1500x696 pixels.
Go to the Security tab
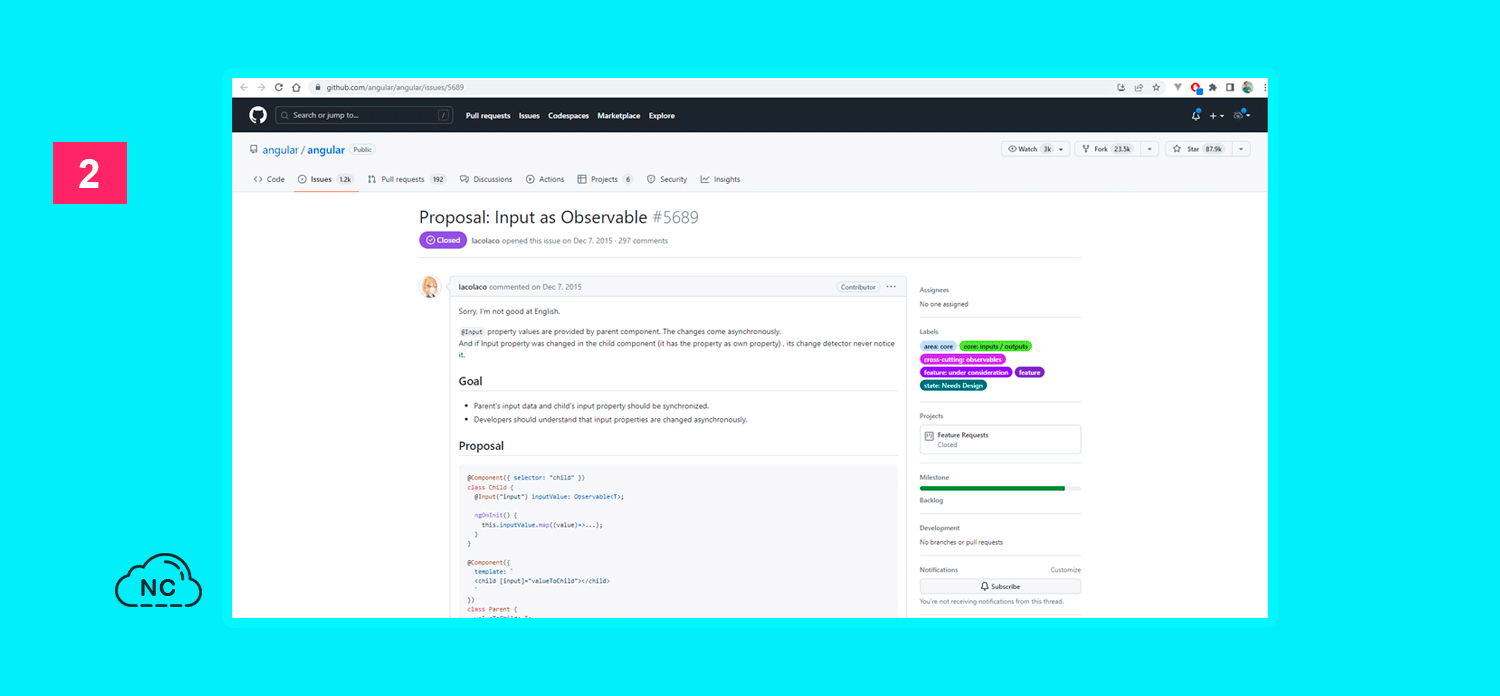click(x=667, y=179)
